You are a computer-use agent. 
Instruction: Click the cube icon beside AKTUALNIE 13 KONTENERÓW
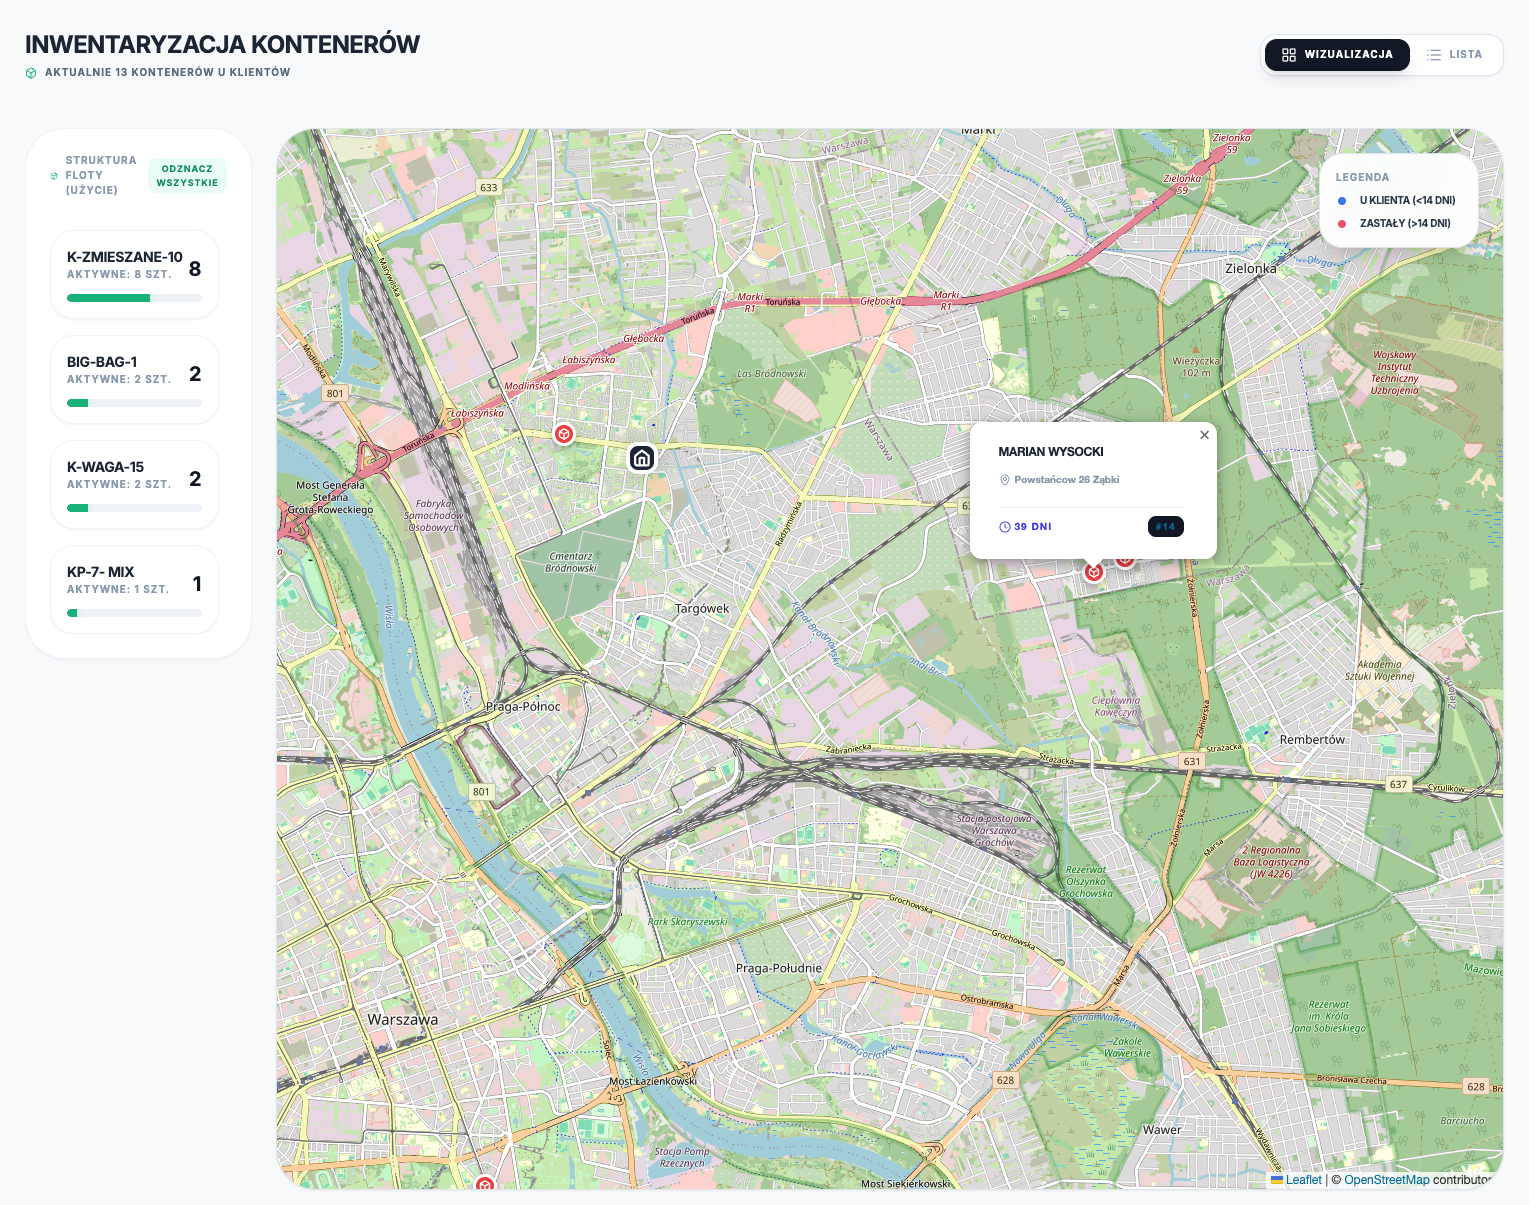[x=31, y=73]
